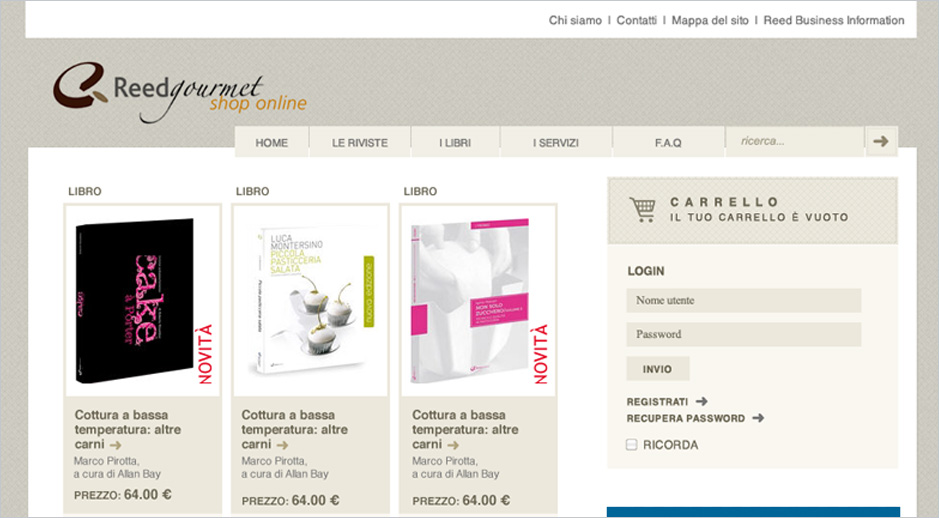Click price under Cake à Porter book
This screenshot has width=939, height=518.
(x=123, y=495)
